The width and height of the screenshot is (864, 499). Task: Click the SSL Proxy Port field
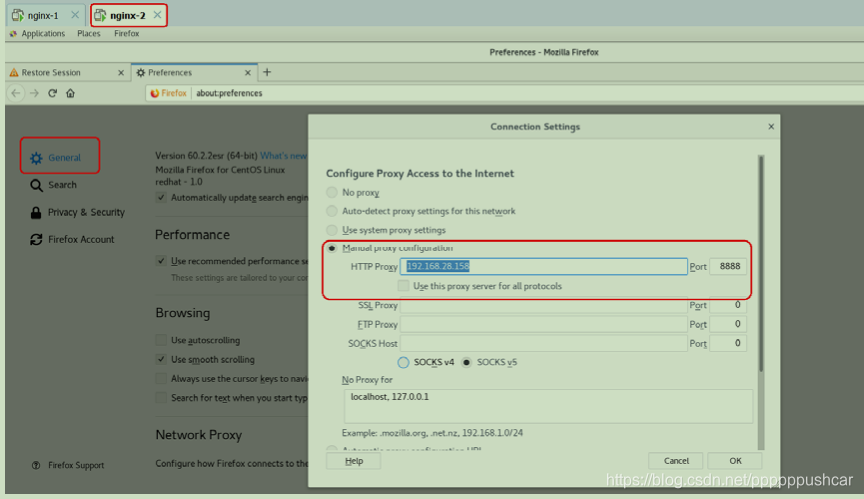coord(728,305)
